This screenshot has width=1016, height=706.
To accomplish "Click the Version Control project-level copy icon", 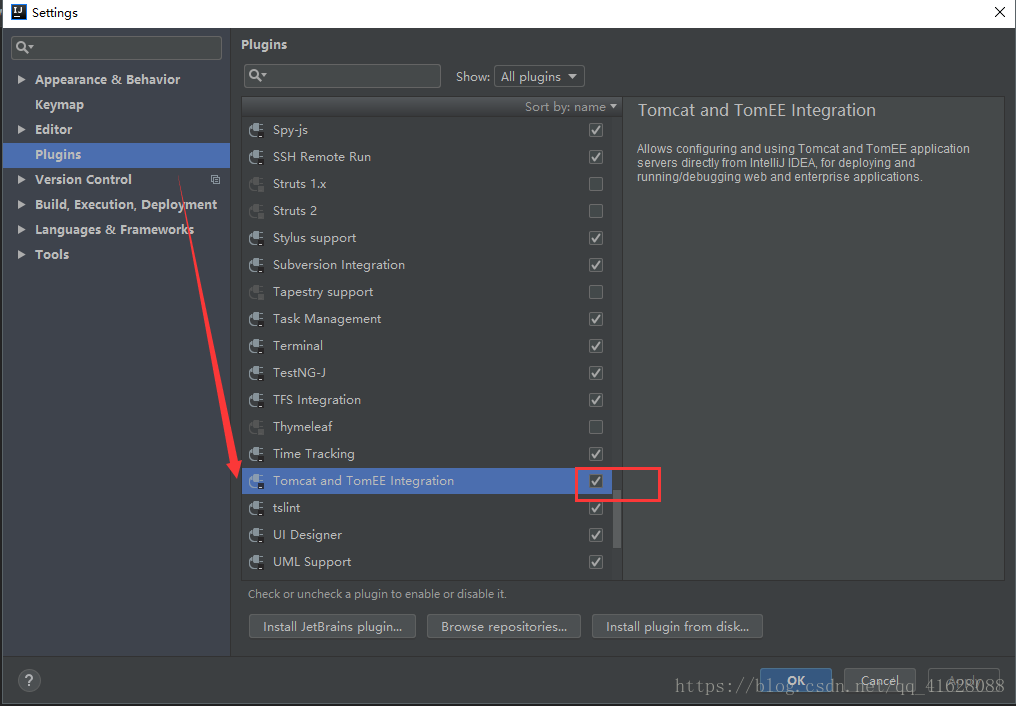I will pos(215,179).
